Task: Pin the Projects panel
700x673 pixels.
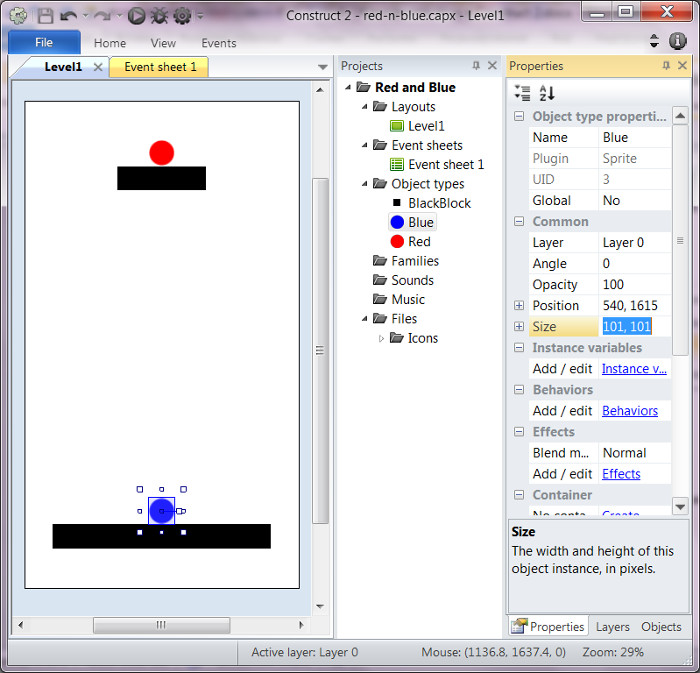Action: pos(475,66)
